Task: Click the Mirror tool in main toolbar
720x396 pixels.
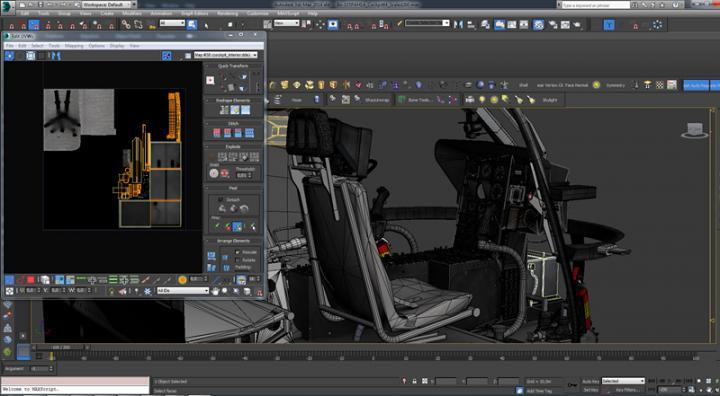Action: point(458,24)
